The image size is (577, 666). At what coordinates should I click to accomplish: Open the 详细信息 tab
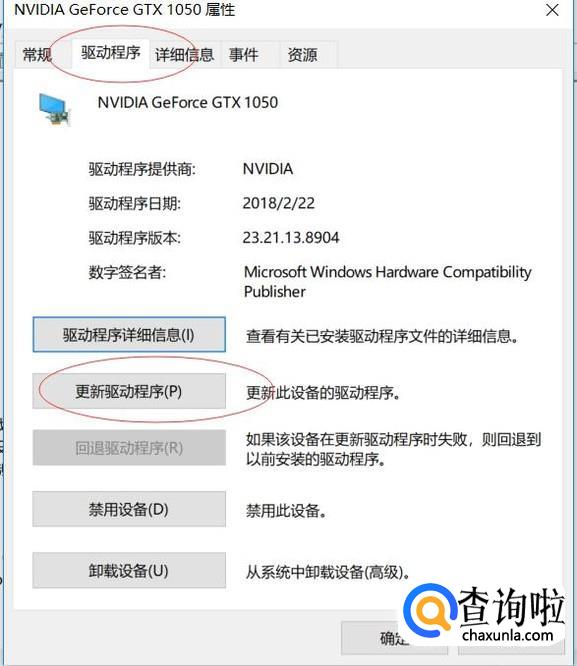point(184,55)
